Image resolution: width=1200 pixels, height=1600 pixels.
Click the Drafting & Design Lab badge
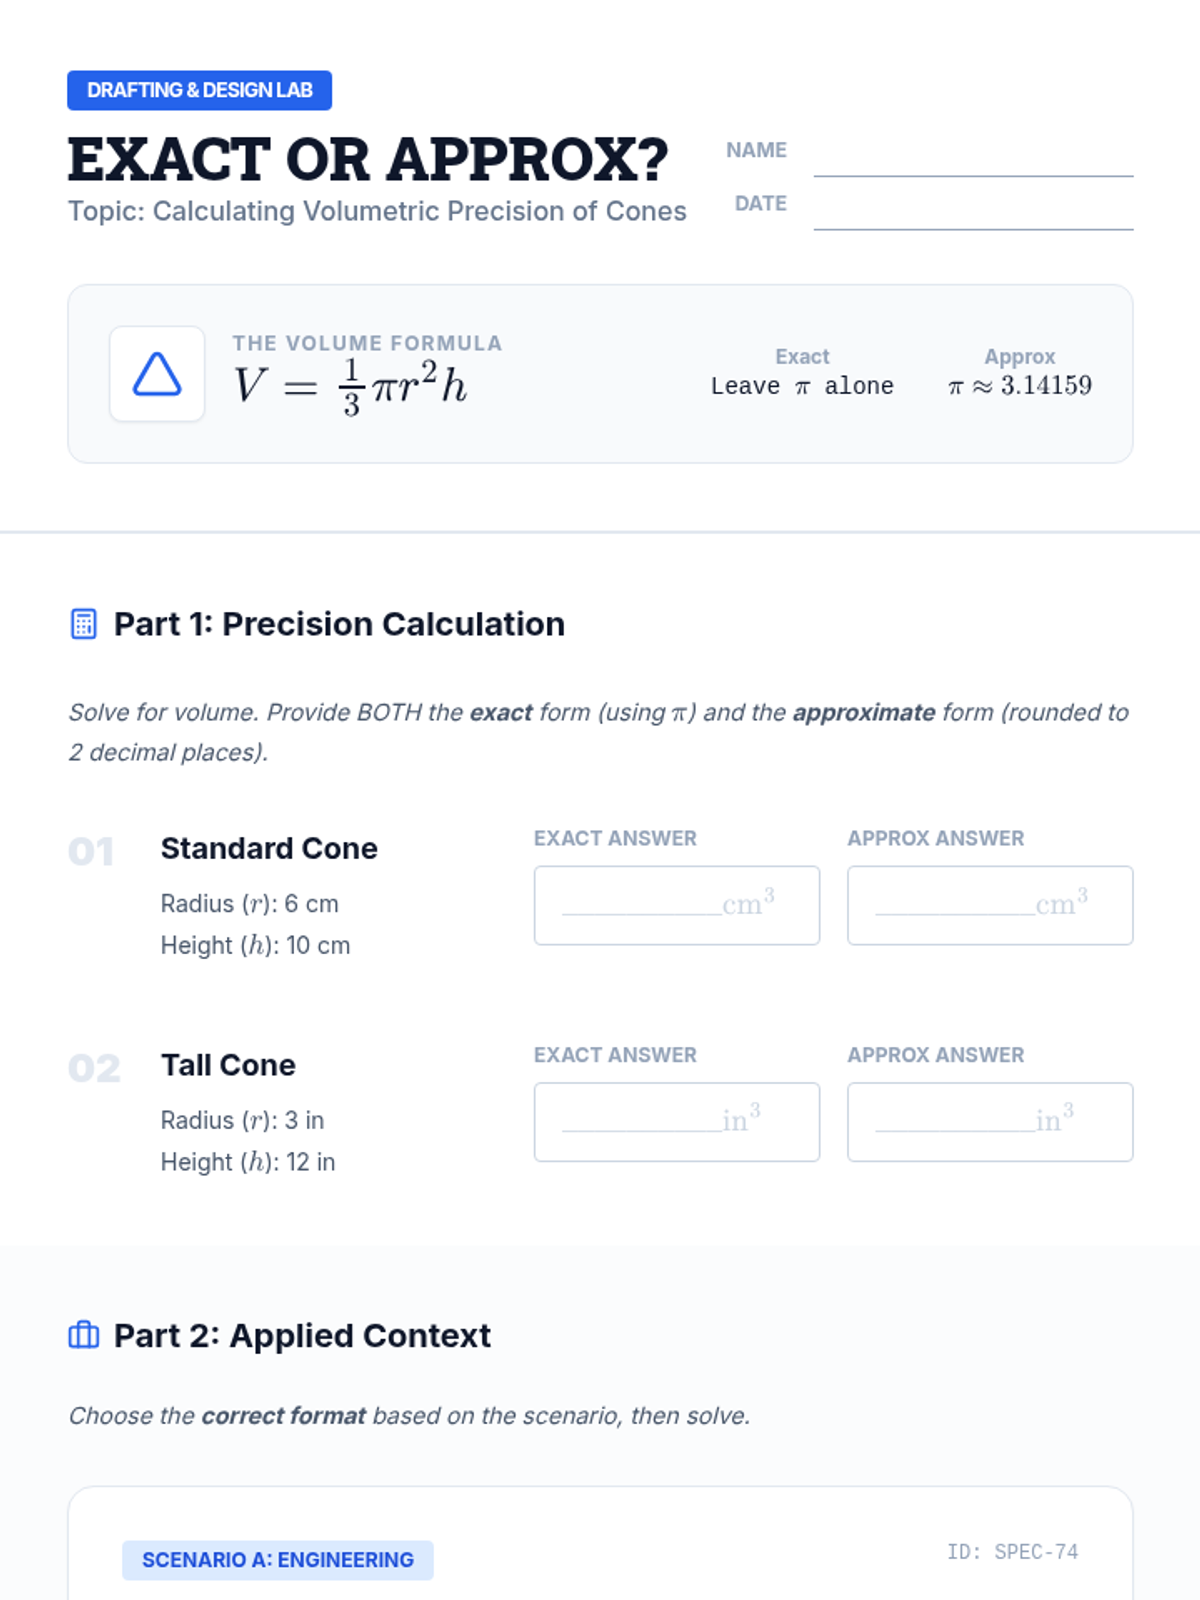tap(199, 90)
